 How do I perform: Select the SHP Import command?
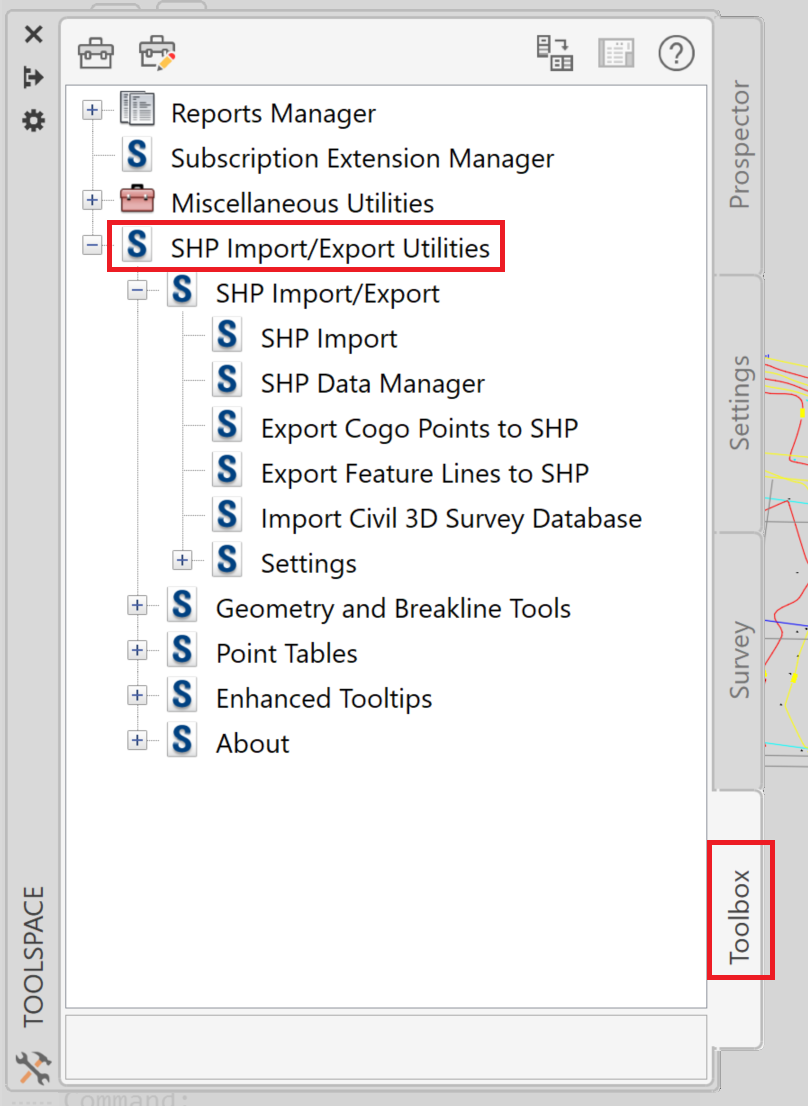[329, 339]
